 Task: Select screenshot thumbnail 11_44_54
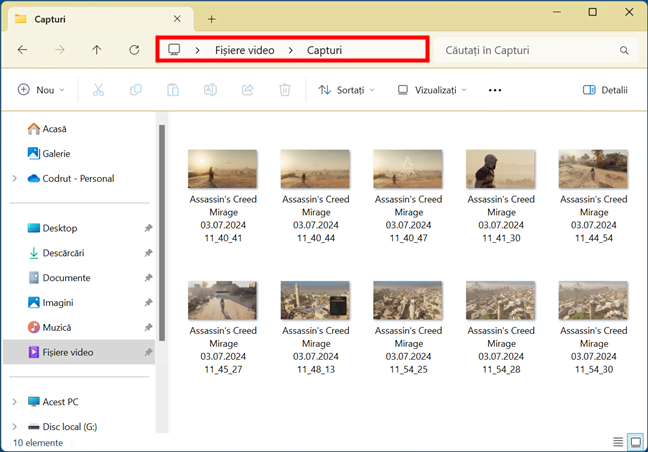tap(593, 169)
